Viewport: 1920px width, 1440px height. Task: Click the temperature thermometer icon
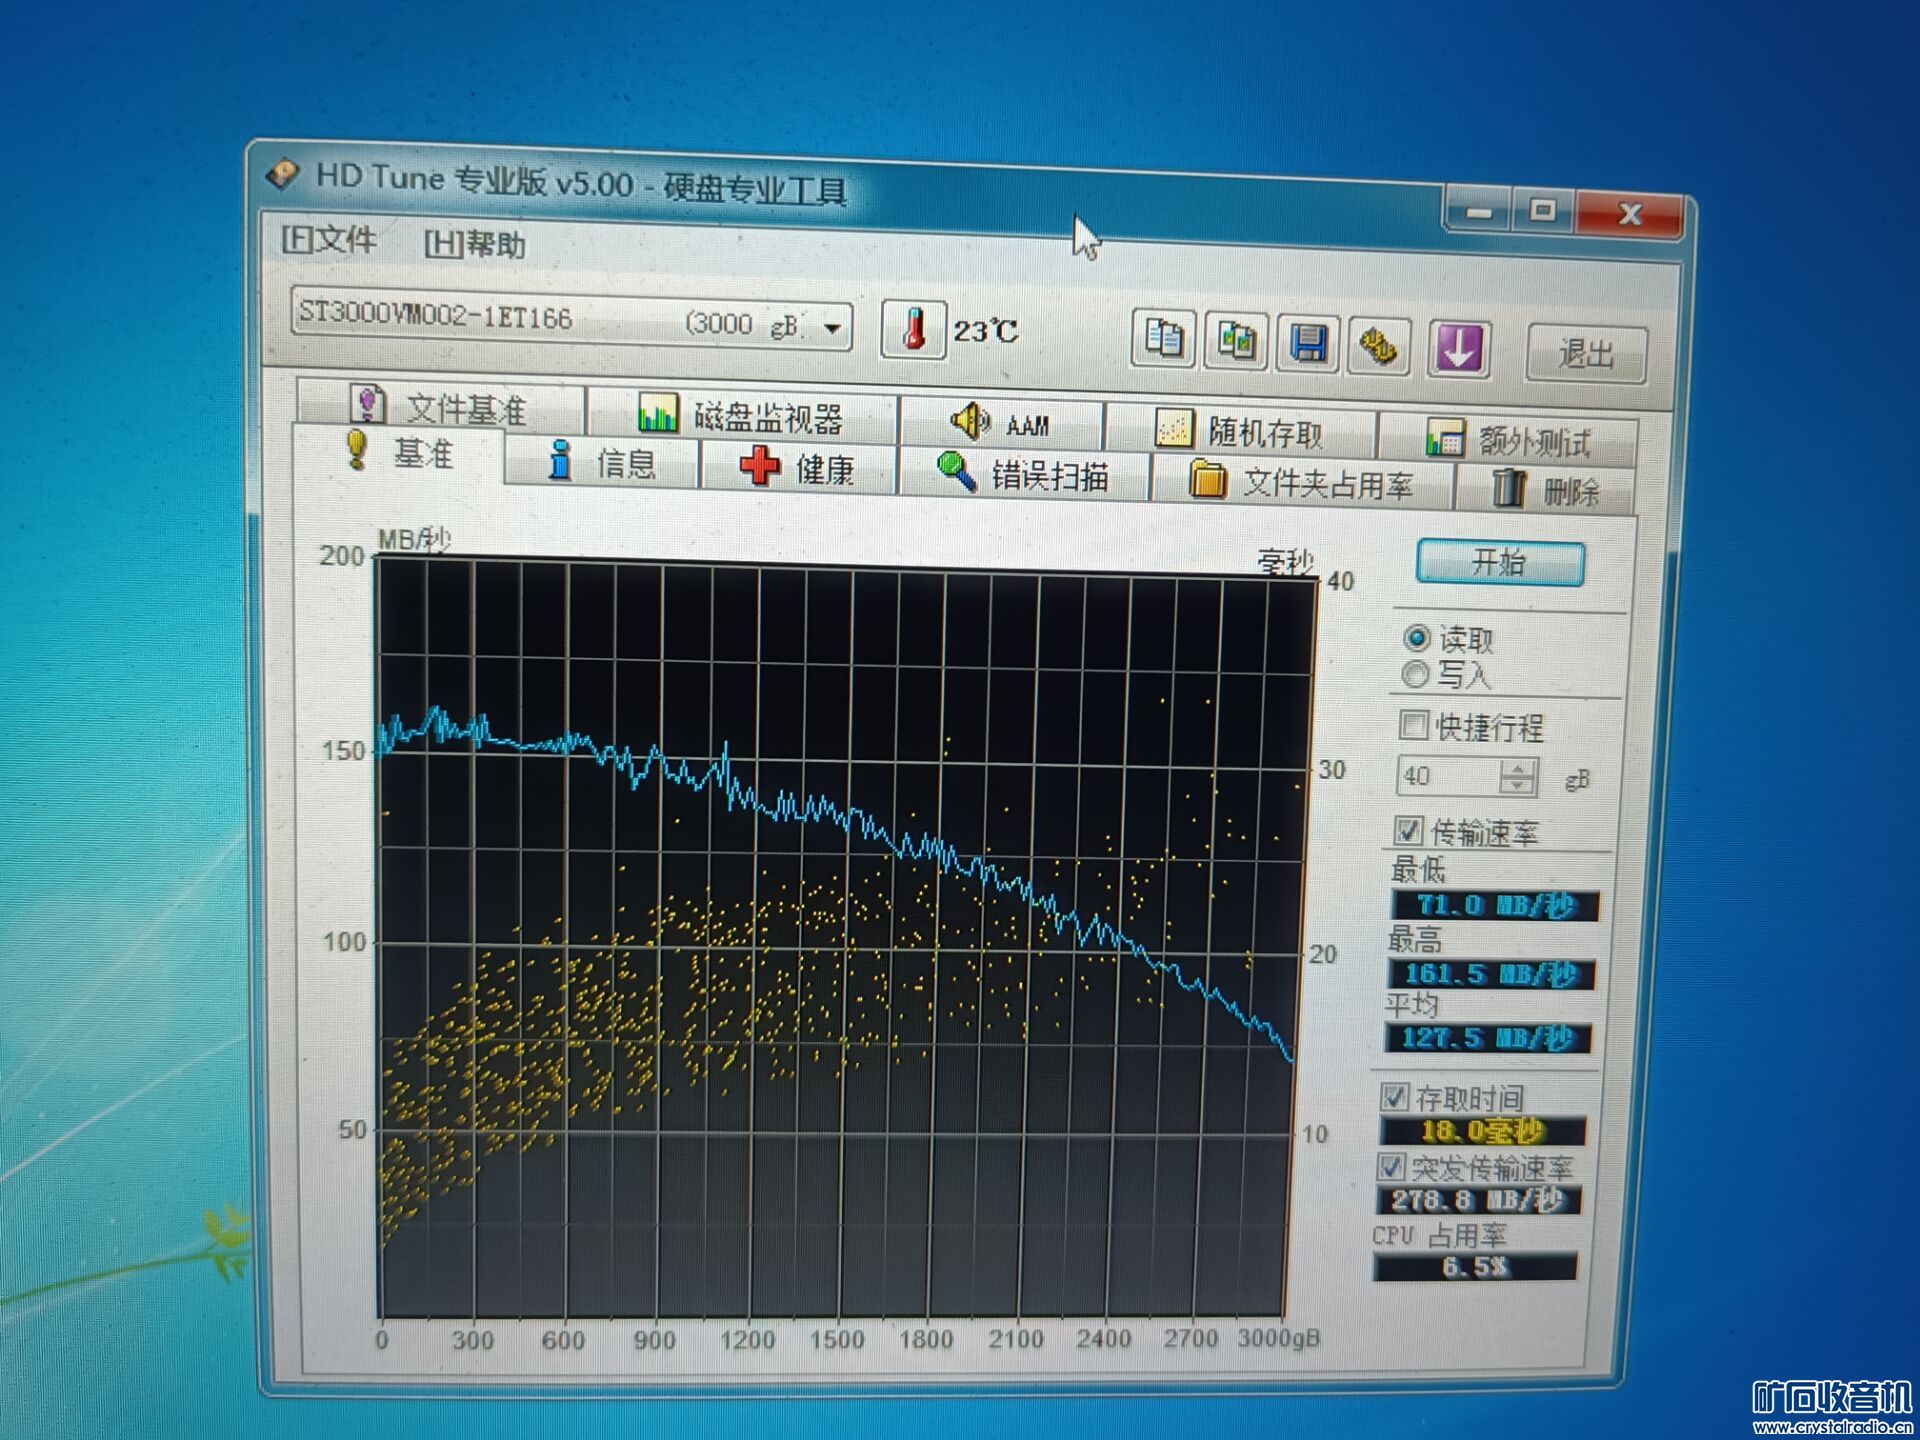coord(914,329)
